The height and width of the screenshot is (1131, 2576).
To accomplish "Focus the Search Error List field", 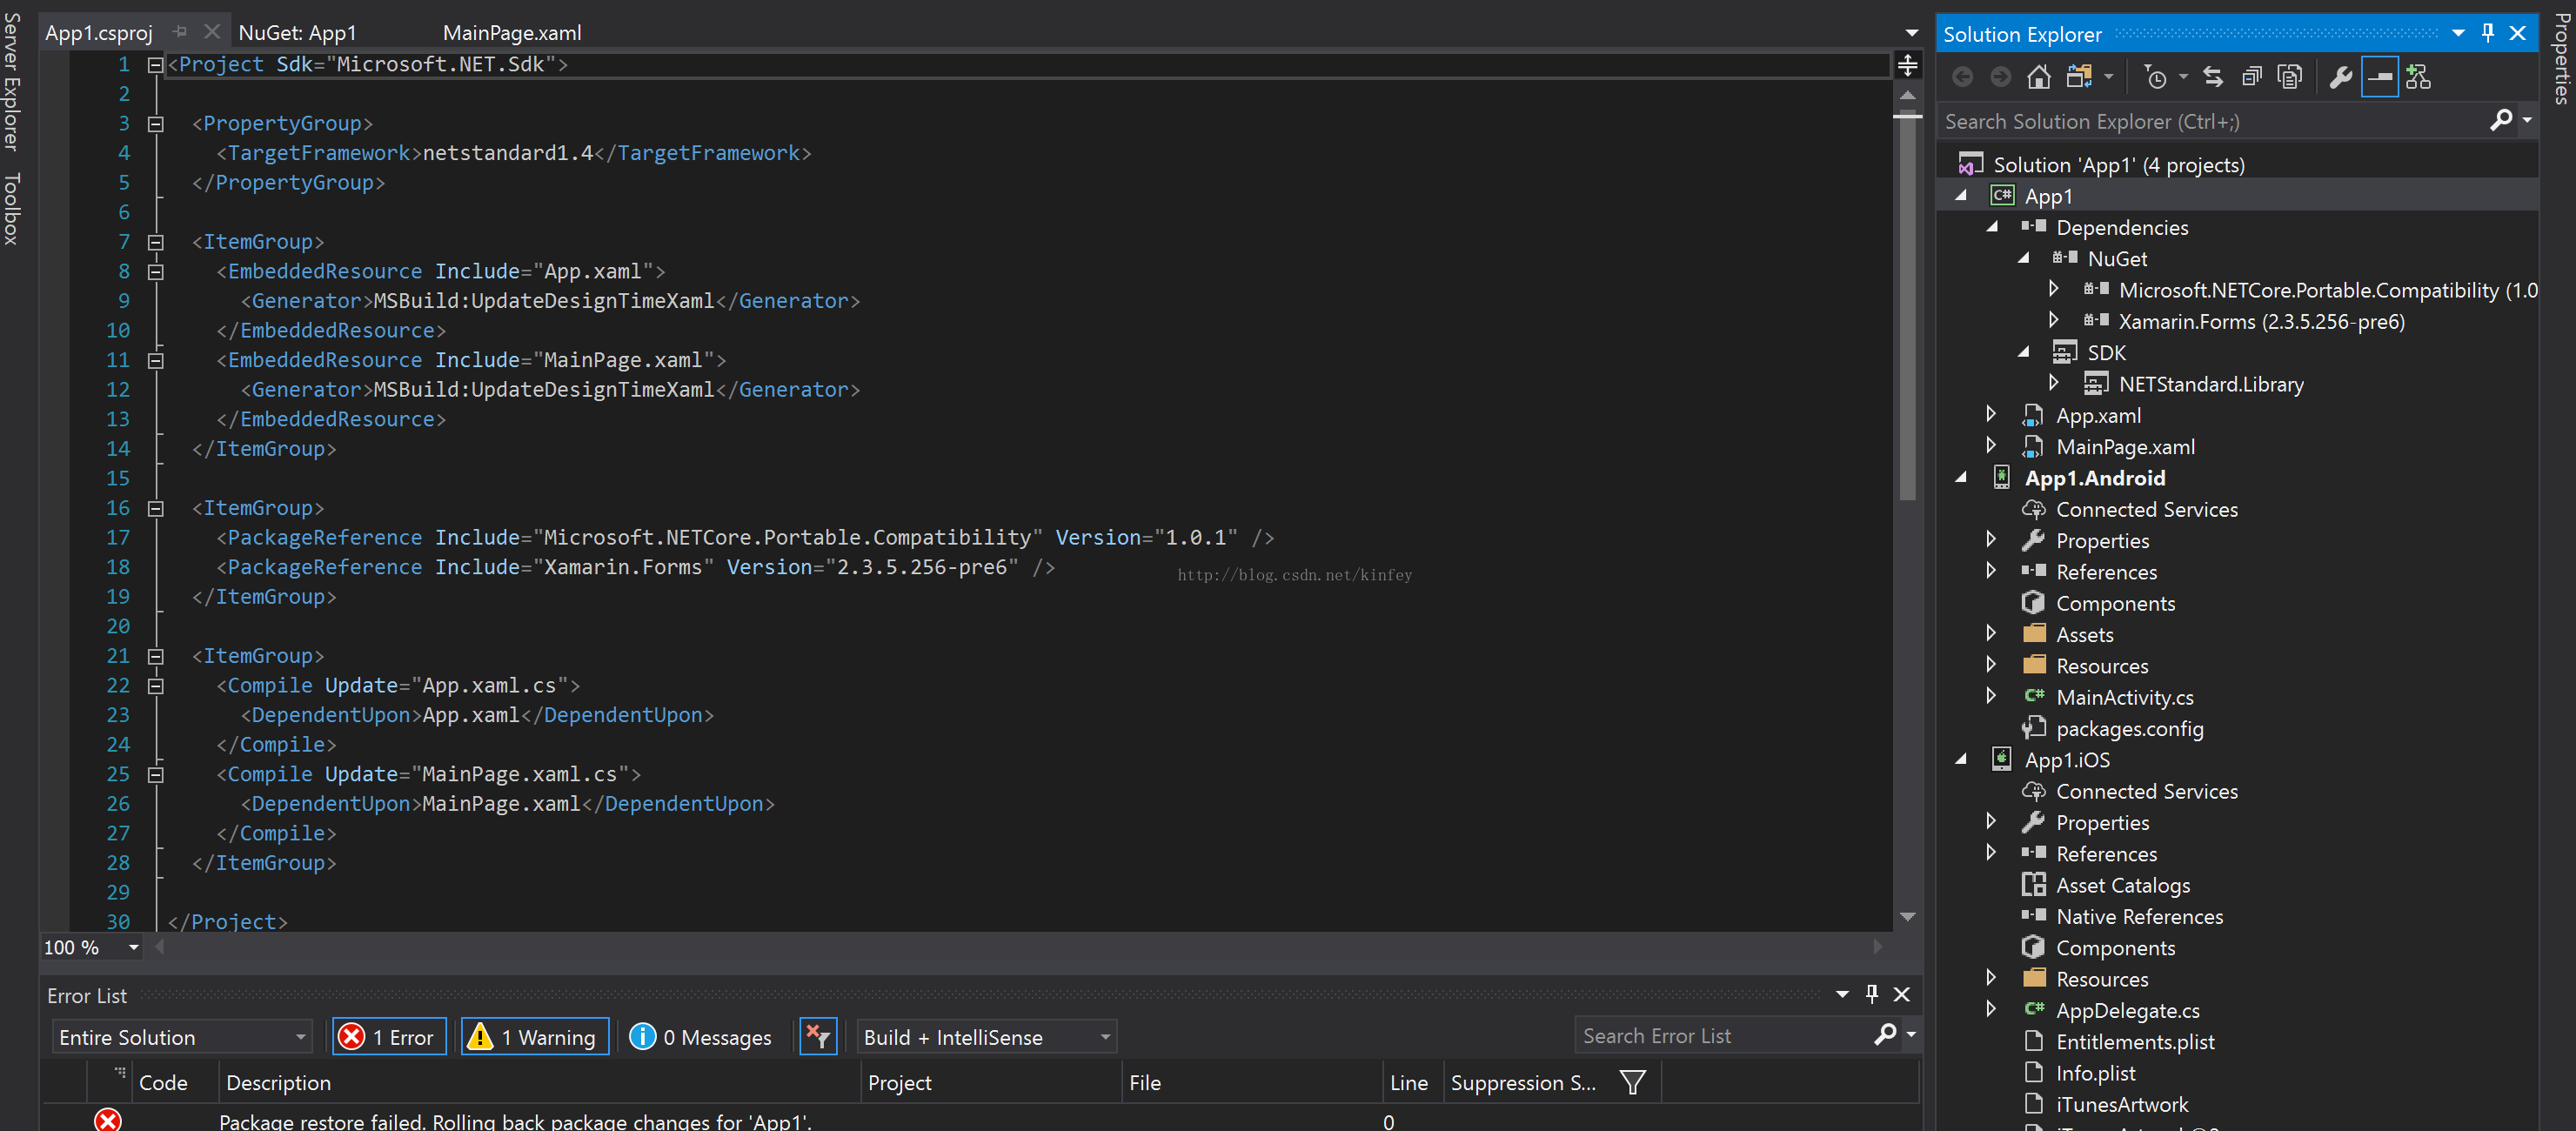I will (x=1722, y=1036).
